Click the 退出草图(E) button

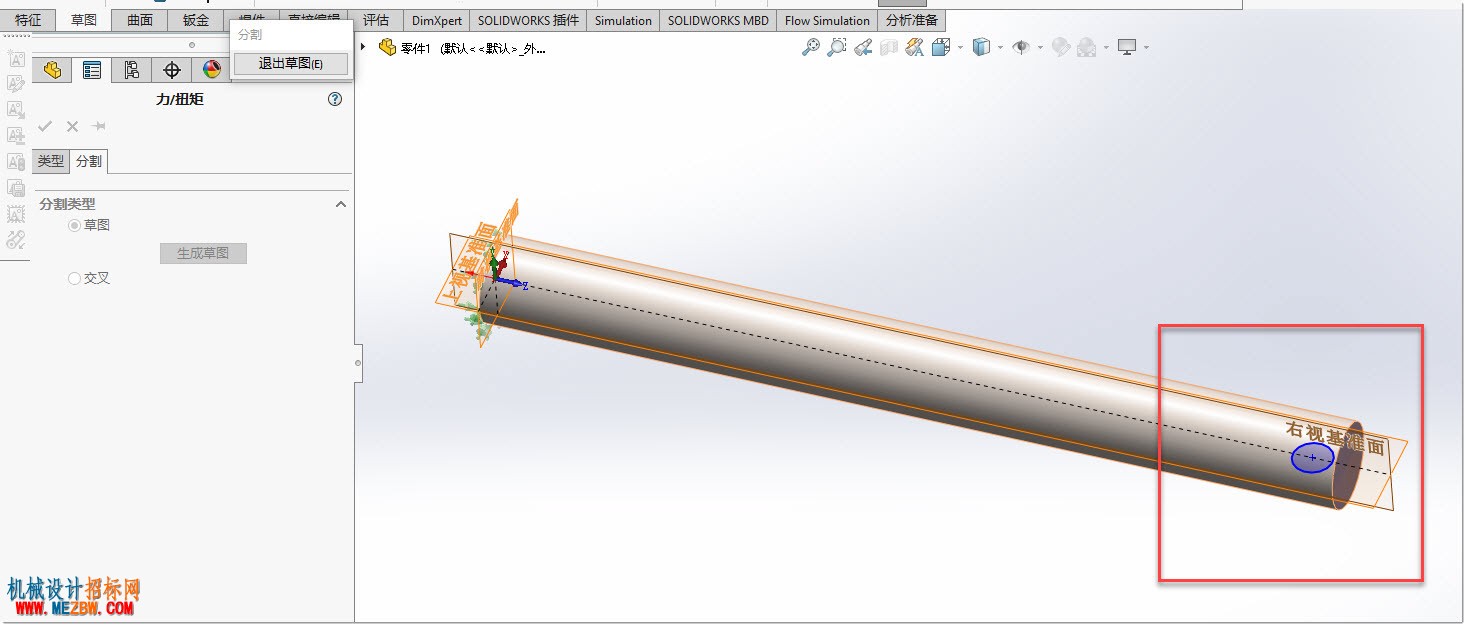tap(291, 63)
